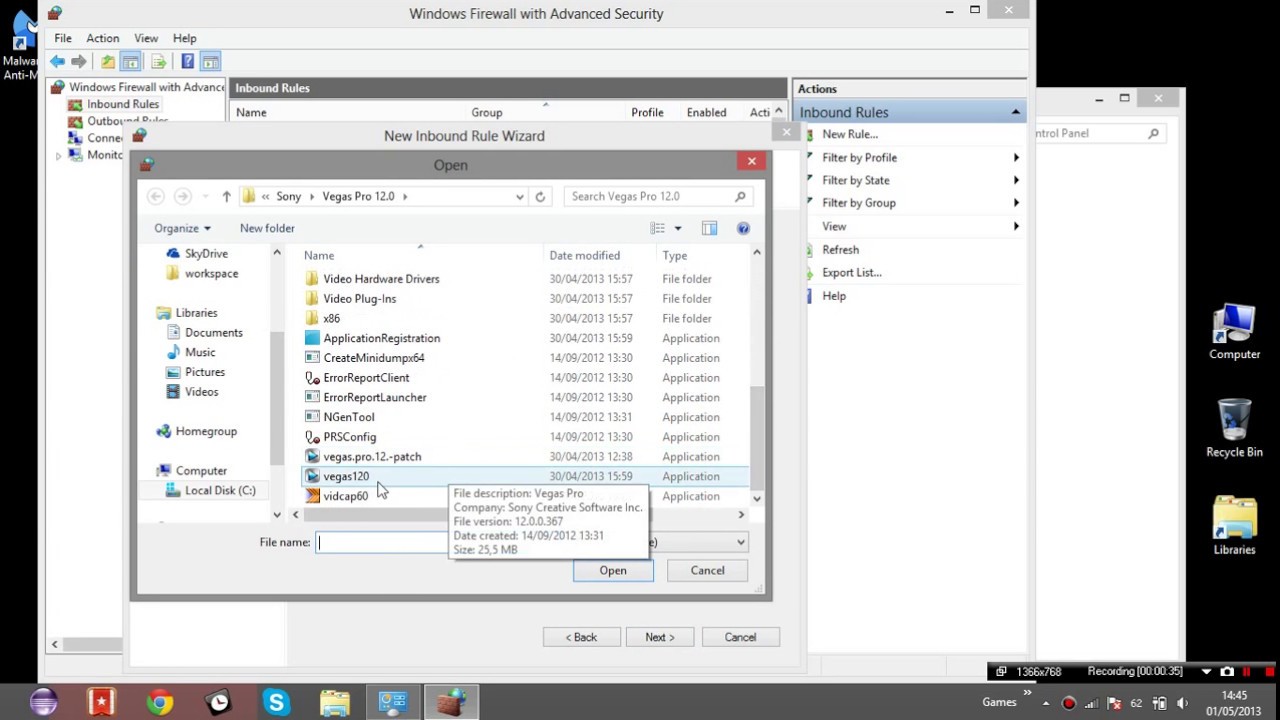Click the Open button
The height and width of the screenshot is (720, 1280).
(x=613, y=571)
